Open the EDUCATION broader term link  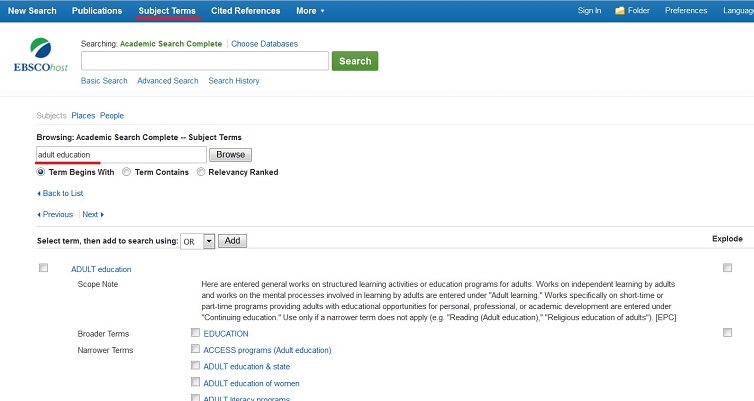click(226, 334)
